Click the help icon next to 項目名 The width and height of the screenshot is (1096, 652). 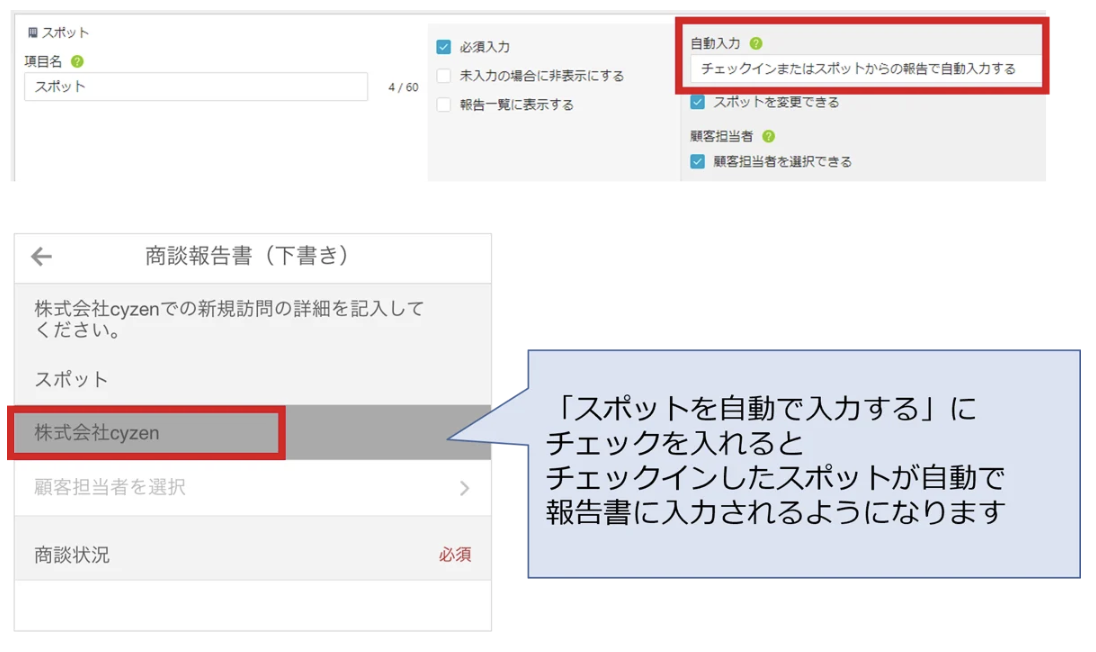(x=78, y=61)
